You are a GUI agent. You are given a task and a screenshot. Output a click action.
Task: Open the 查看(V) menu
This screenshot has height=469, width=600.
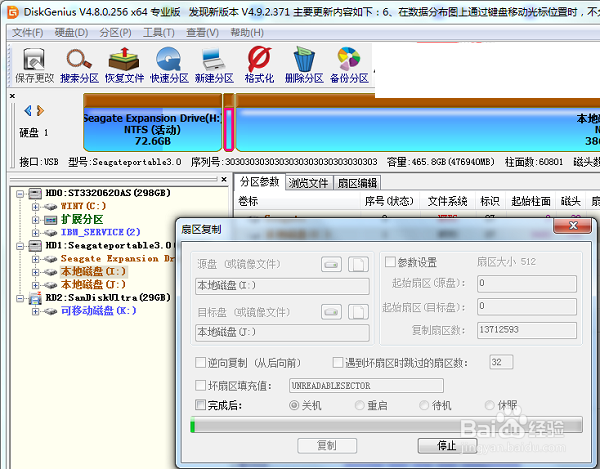point(202,33)
